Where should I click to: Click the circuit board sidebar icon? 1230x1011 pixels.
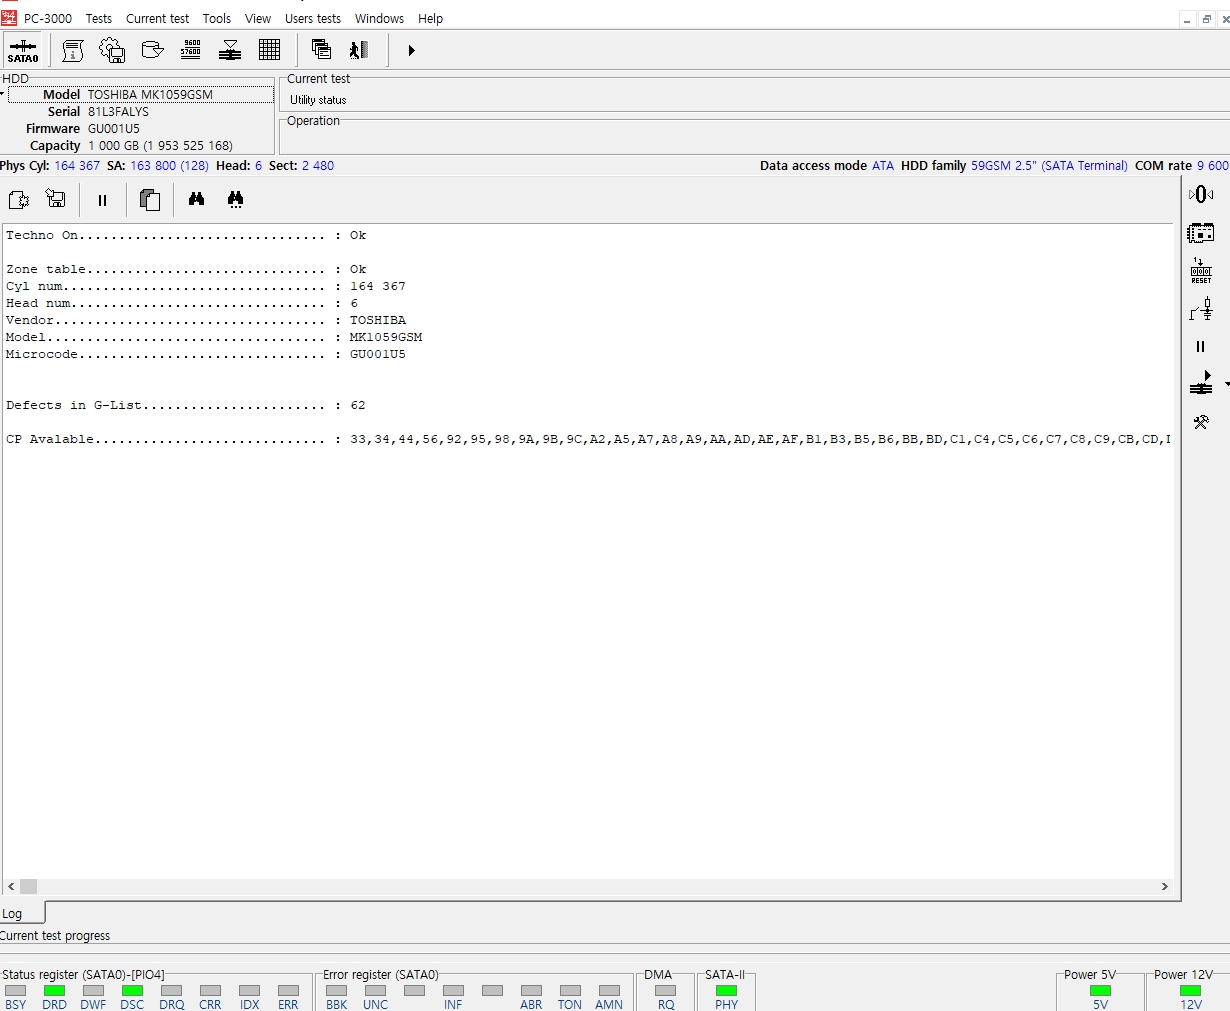tap(1201, 234)
